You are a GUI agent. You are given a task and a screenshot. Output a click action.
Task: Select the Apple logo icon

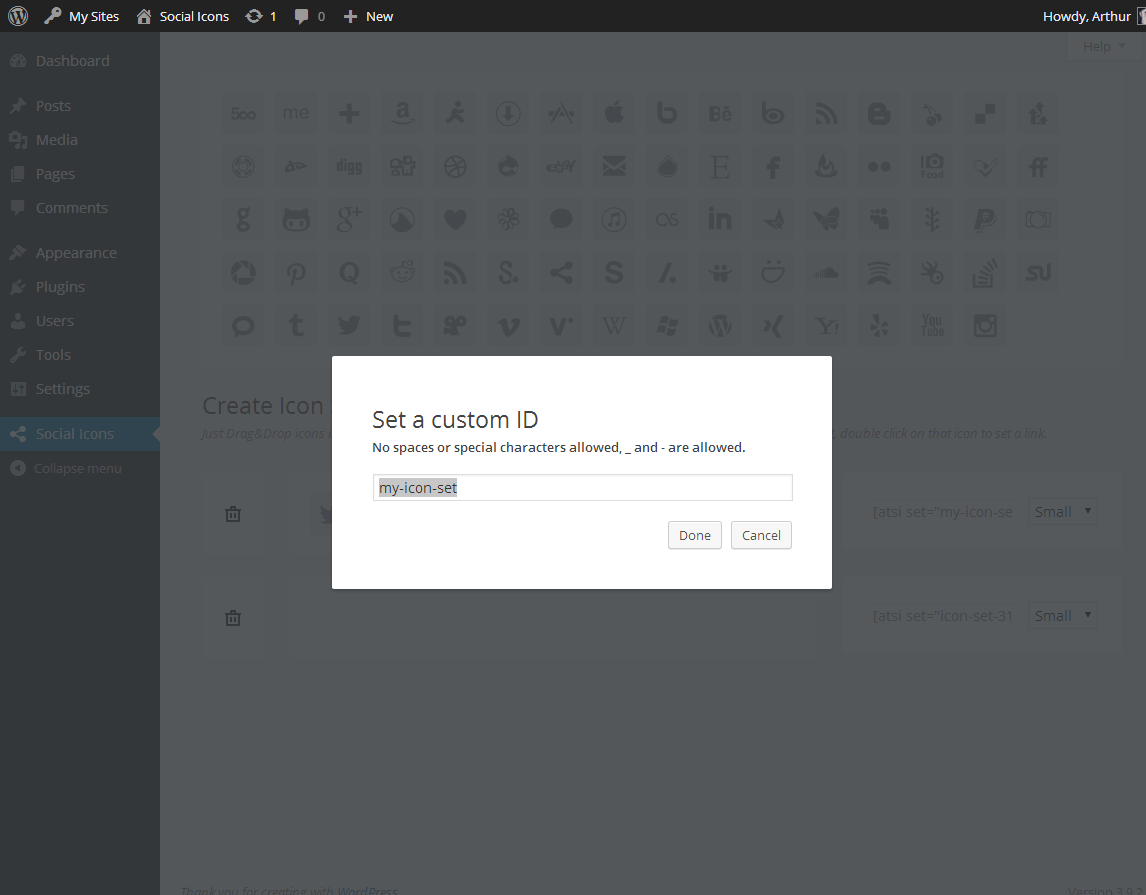point(614,113)
